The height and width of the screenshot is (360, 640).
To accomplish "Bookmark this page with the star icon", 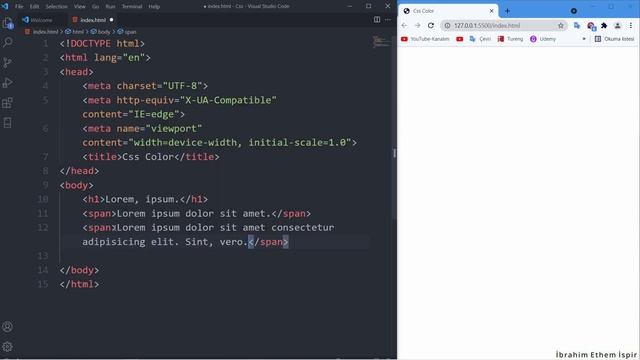I will coord(560,25).
